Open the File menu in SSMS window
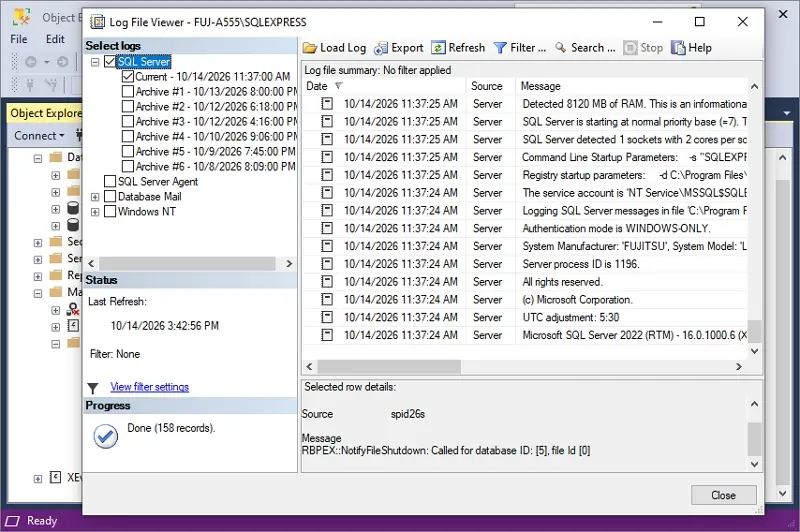The width and height of the screenshot is (800, 532). click(x=19, y=39)
